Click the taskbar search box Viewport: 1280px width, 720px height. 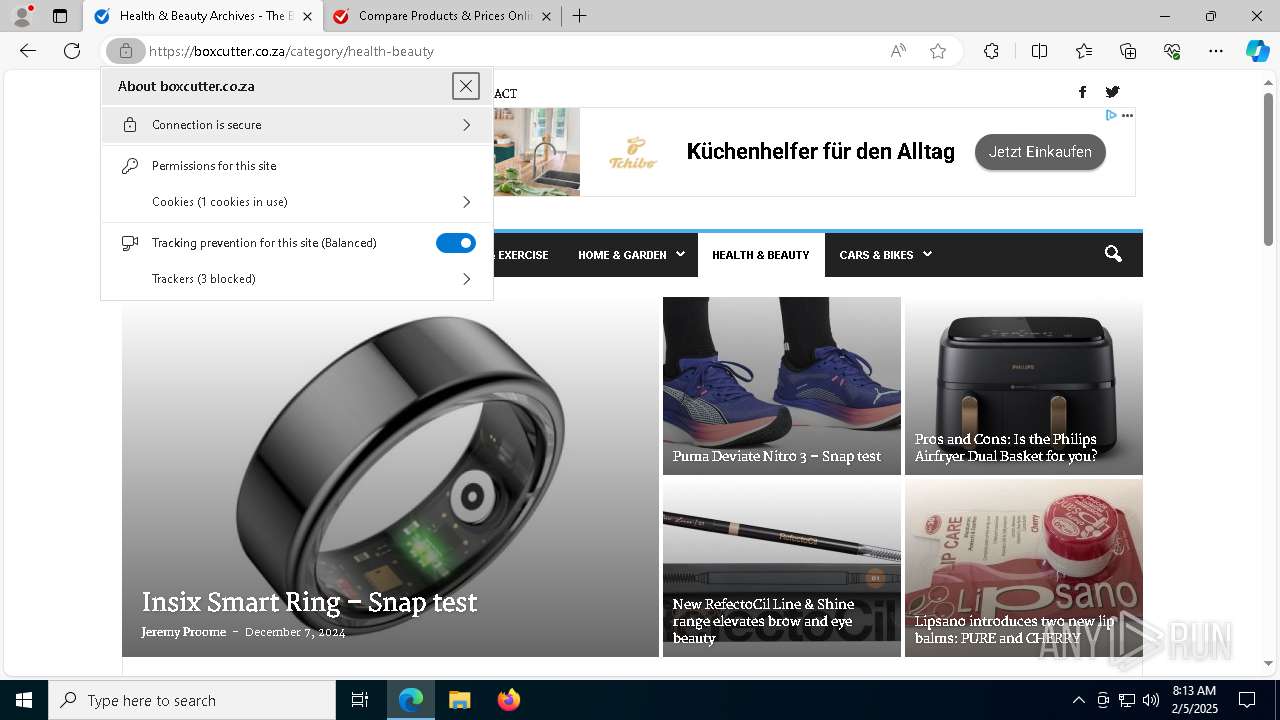[x=192, y=700]
